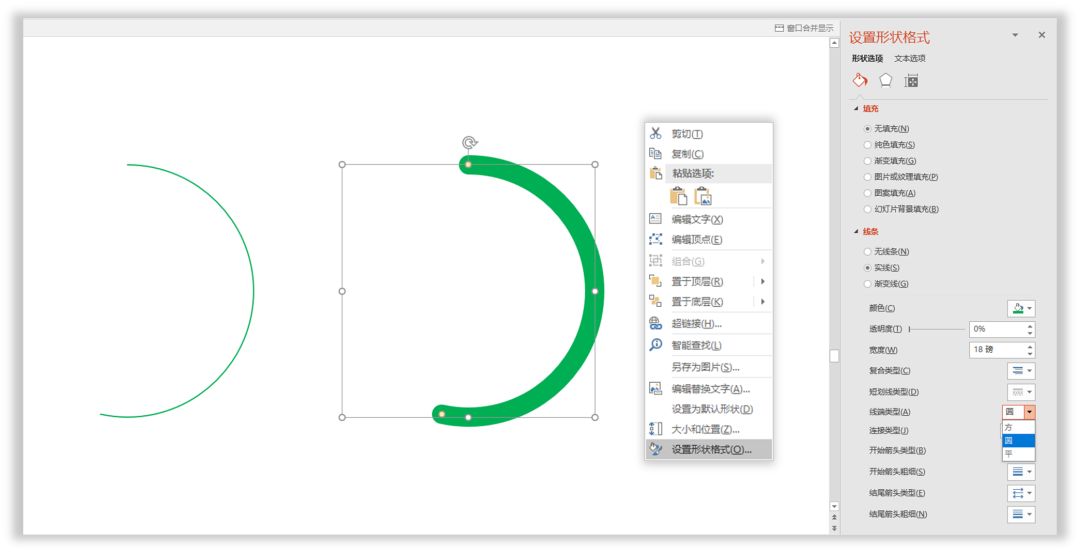Select the 渐变线(G) radio button
Screen dimensions: 1080x553
[x=867, y=284]
